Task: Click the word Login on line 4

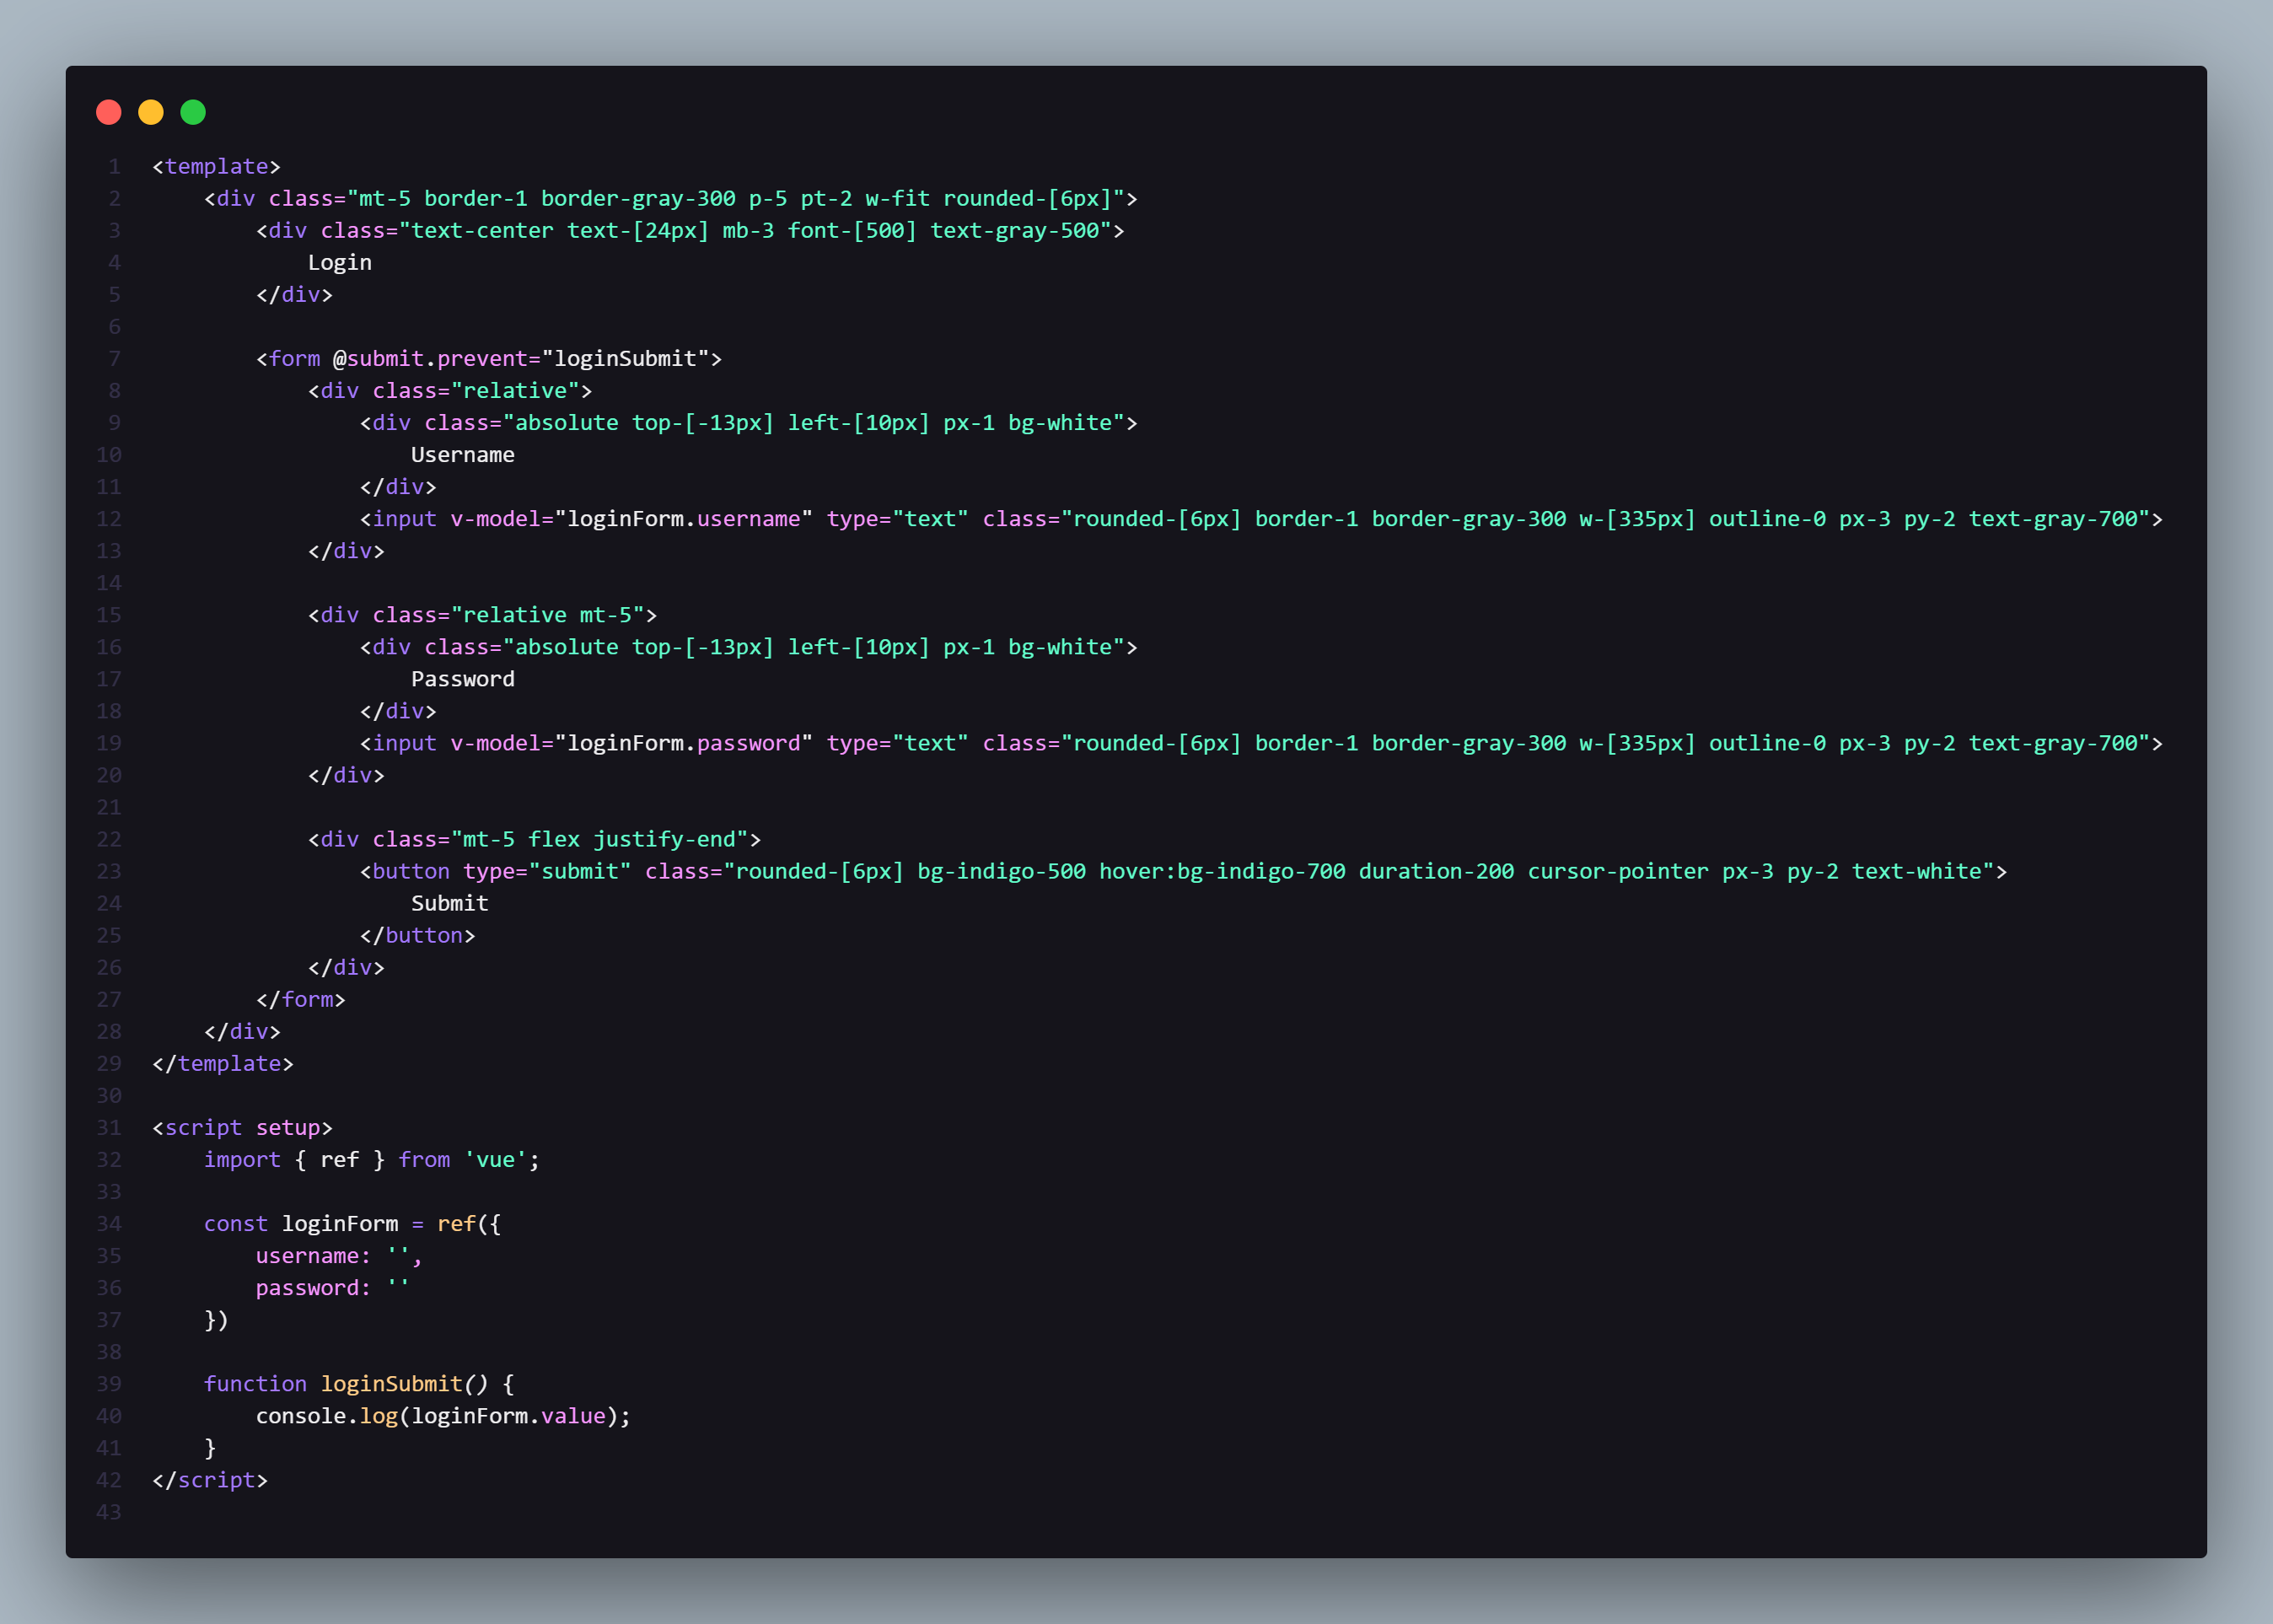Action: (x=339, y=263)
